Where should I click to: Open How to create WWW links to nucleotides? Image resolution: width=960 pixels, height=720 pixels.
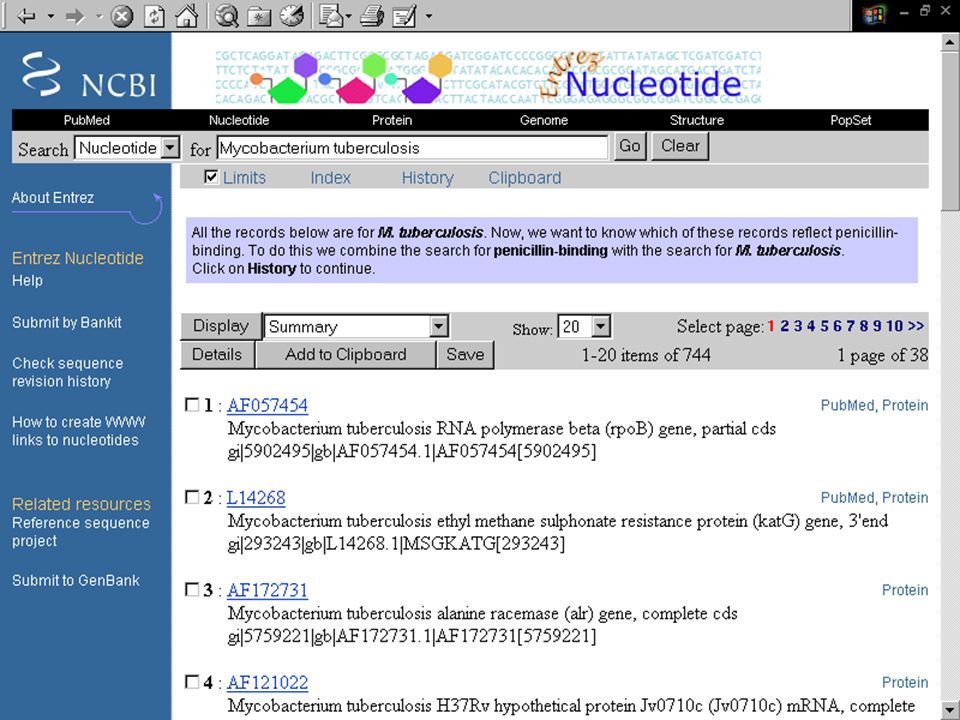click(x=78, y=431)
